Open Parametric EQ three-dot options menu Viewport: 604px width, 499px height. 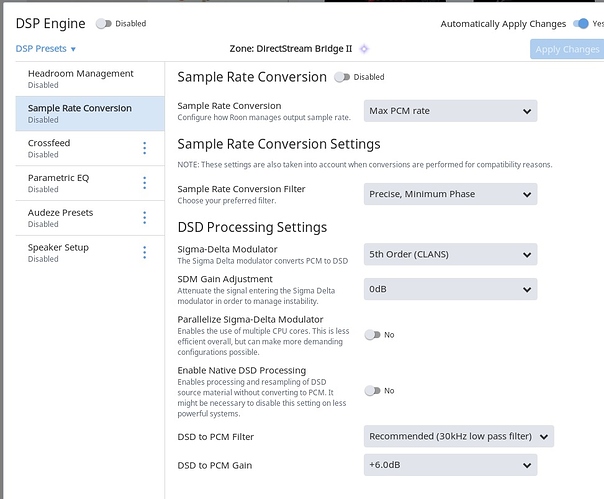144,183
